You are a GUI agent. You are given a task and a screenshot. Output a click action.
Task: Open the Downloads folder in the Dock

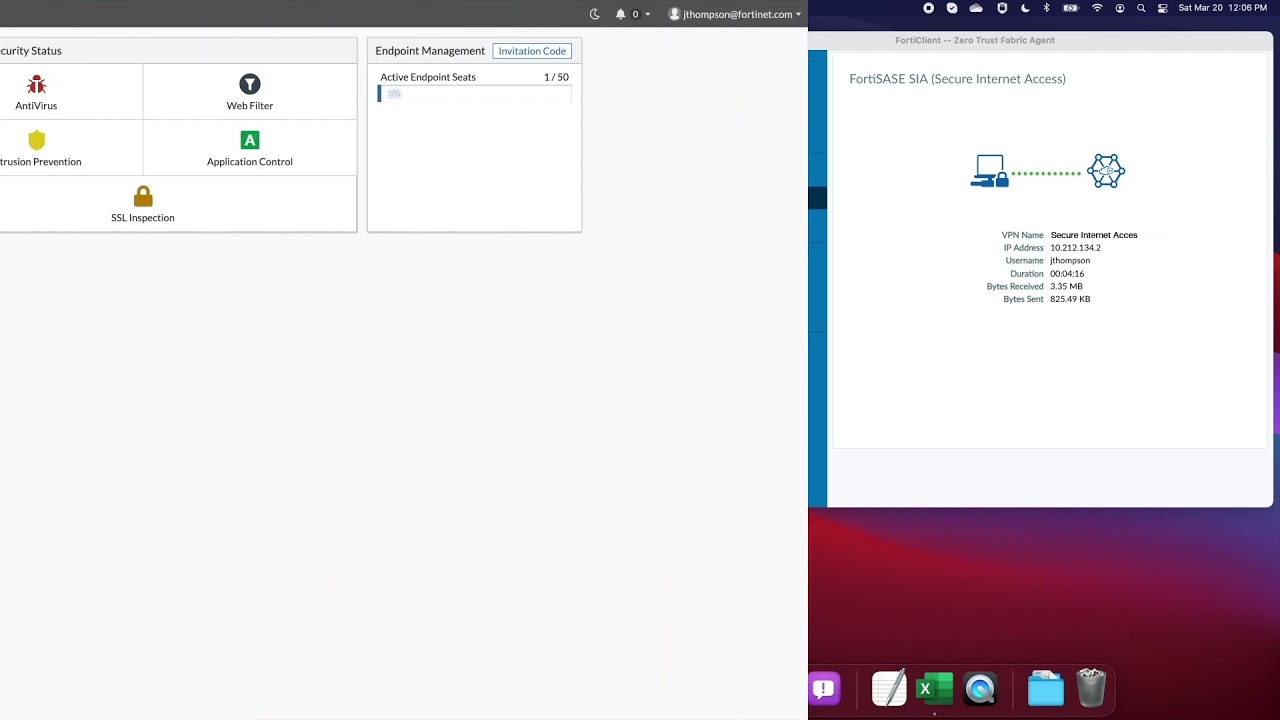1046,689
